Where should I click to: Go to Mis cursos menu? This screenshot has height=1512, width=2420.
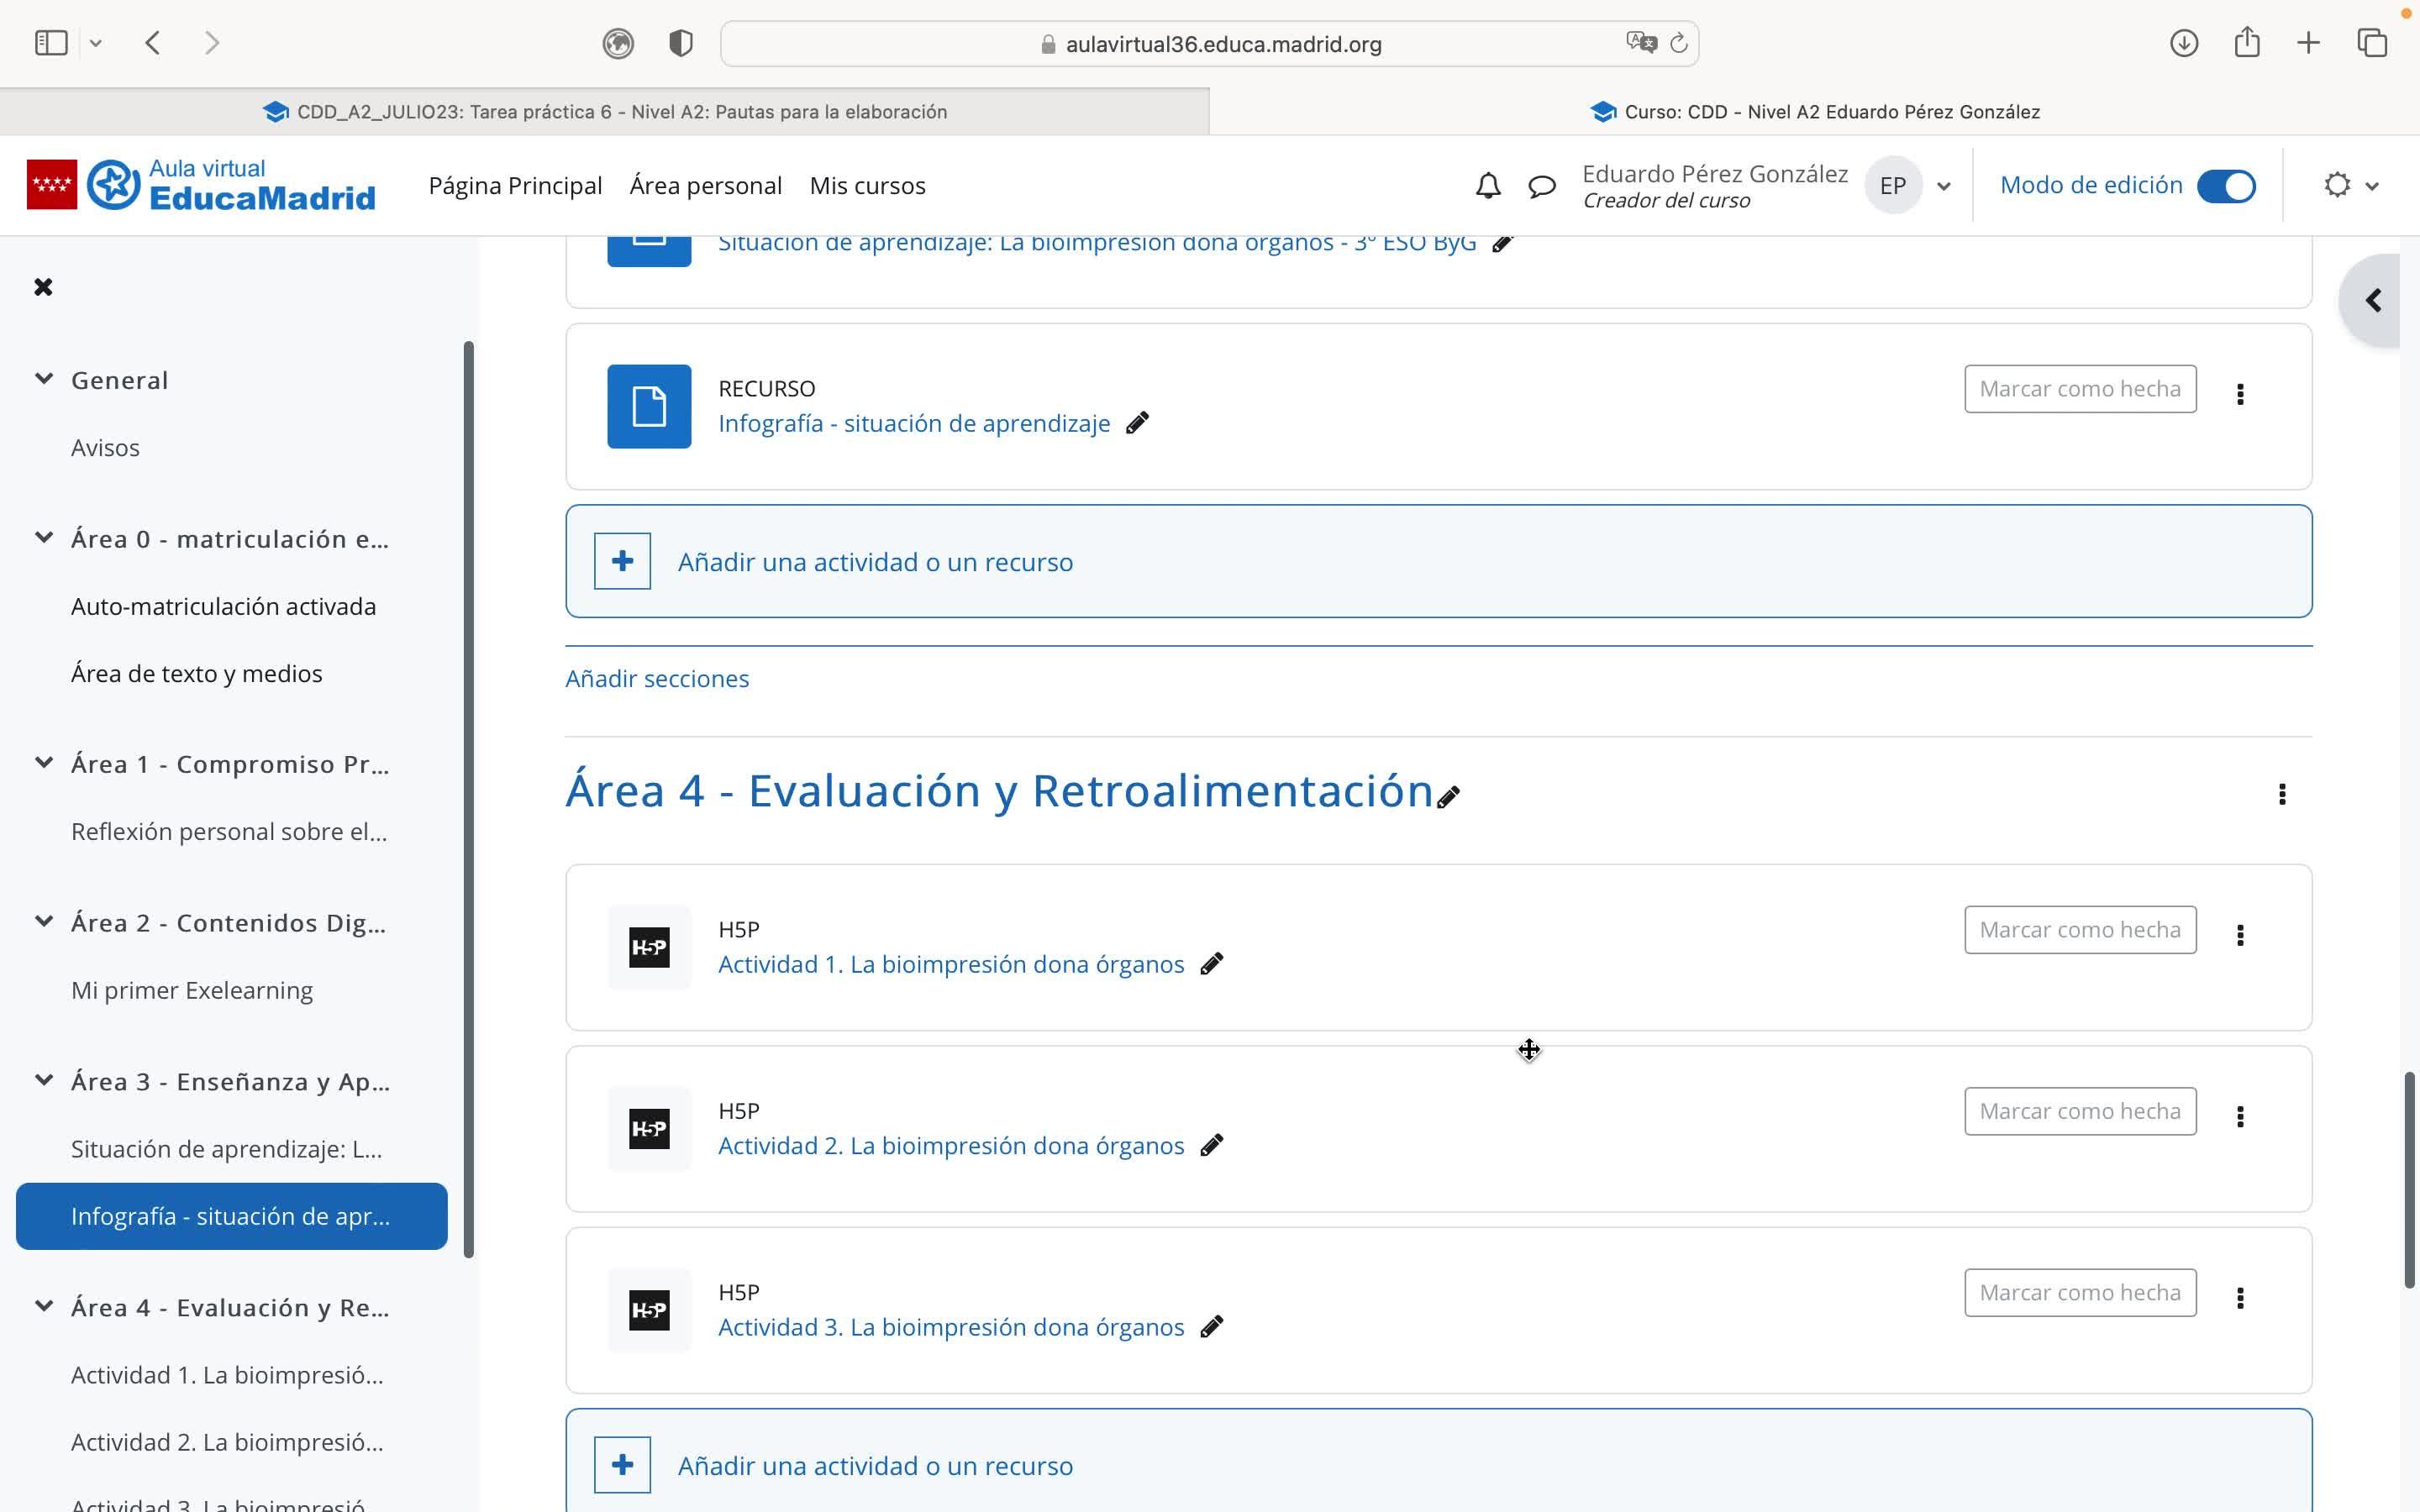[x=867, y=186]
